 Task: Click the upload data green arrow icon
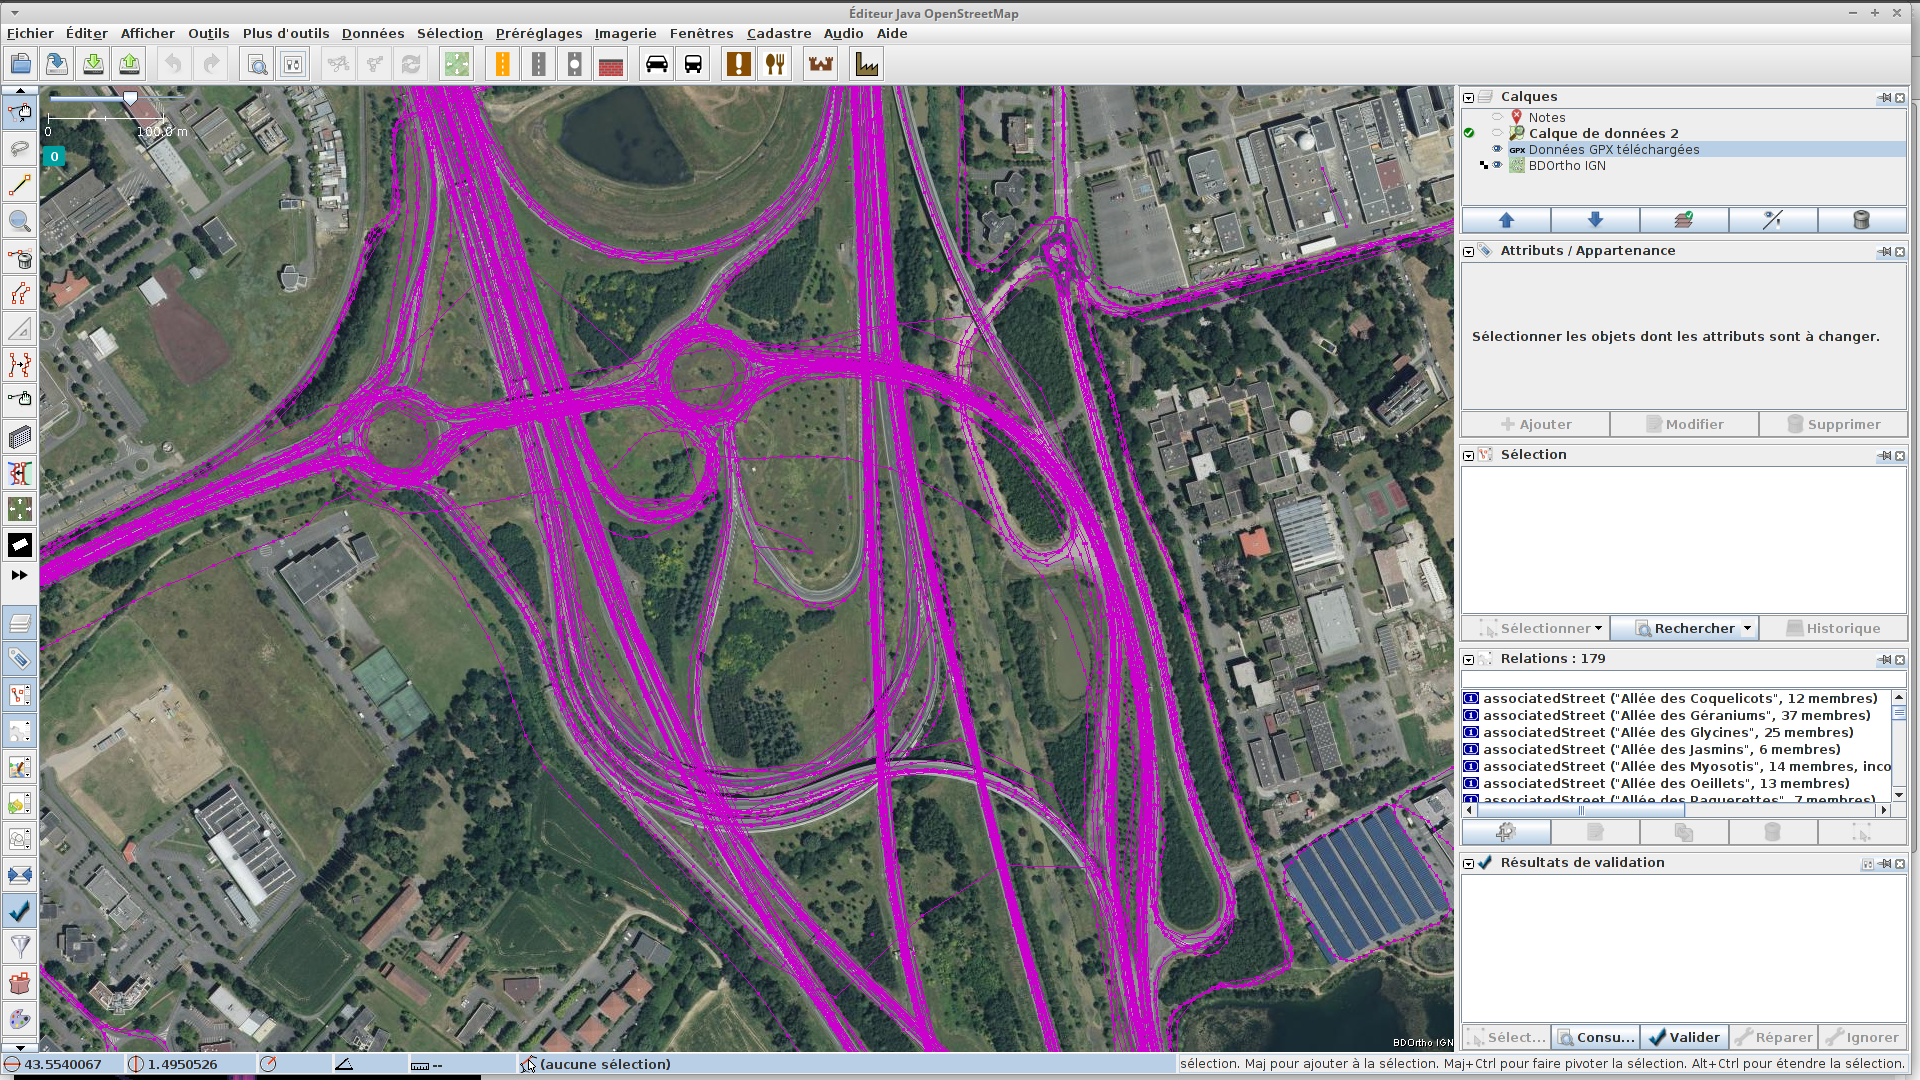pyautogui.click(x=129, y=64)
